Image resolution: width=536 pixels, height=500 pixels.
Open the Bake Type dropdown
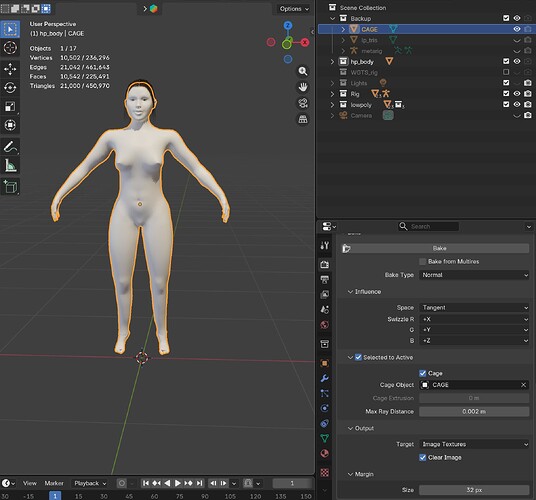pos(474,275)
